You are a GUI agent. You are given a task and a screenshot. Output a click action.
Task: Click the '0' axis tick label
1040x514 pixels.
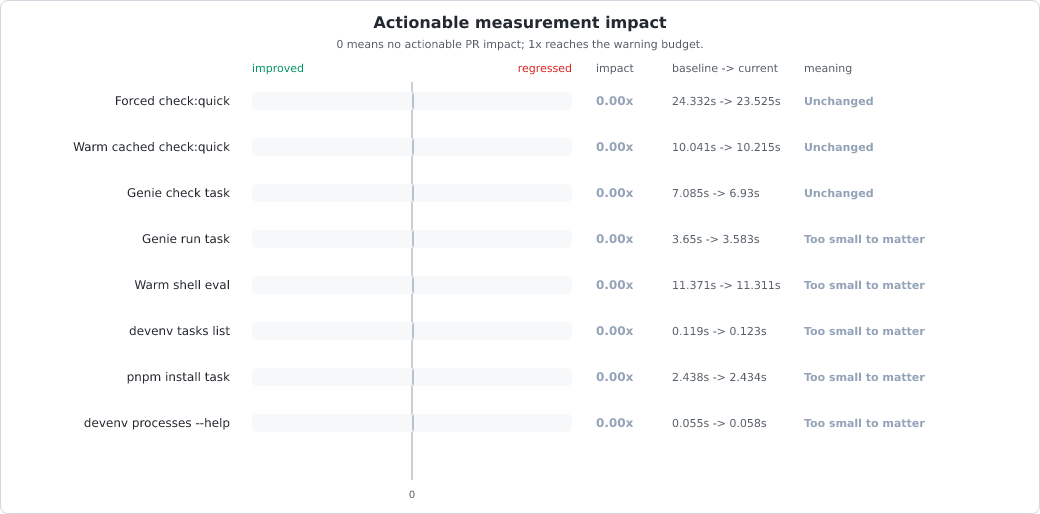click(412, 494)
